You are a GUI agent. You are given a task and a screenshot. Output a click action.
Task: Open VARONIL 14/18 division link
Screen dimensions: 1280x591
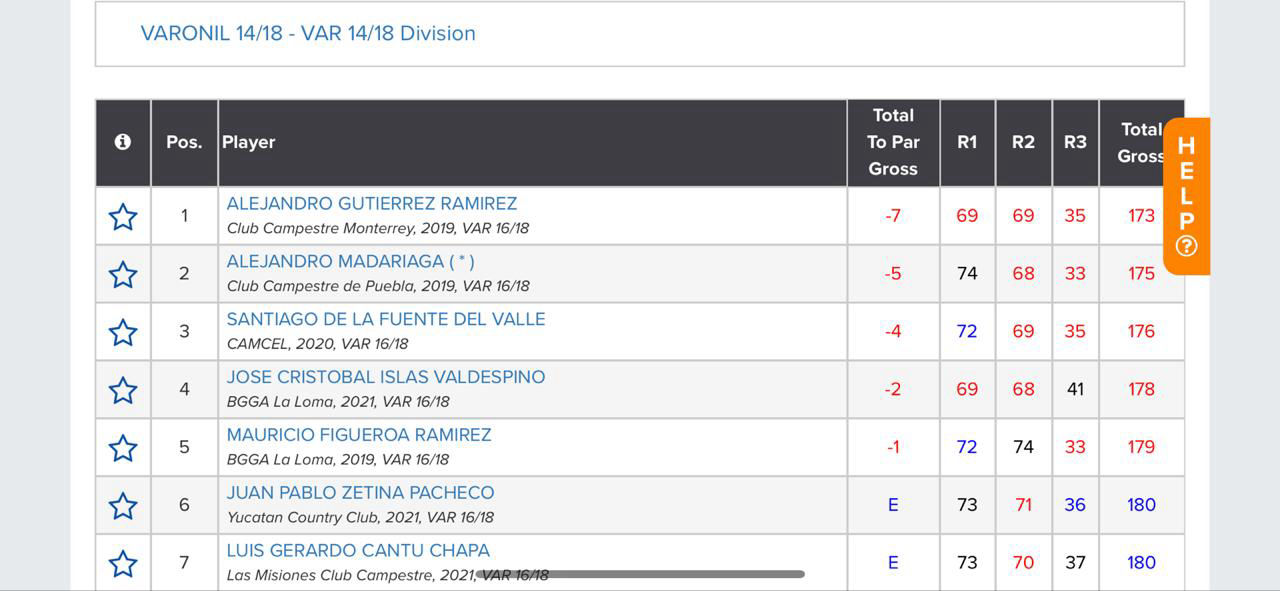(308, 33)
